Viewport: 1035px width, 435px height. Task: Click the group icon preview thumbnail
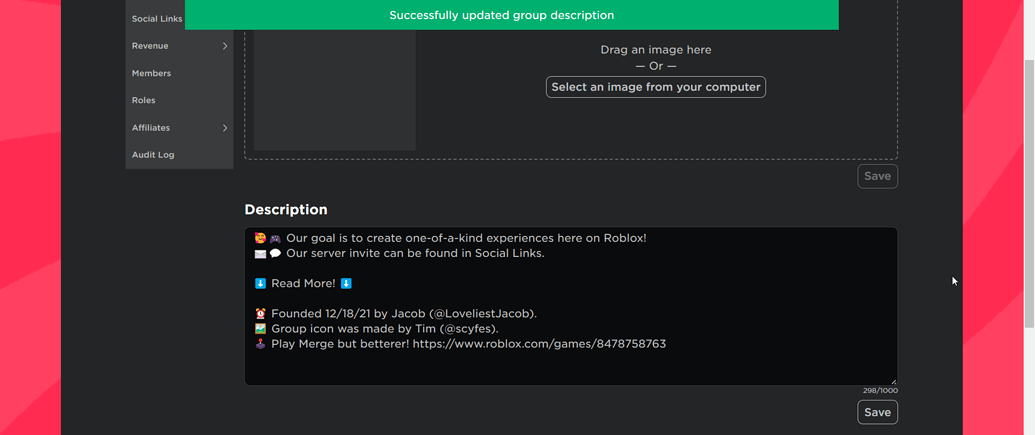[x=335, y=90]
